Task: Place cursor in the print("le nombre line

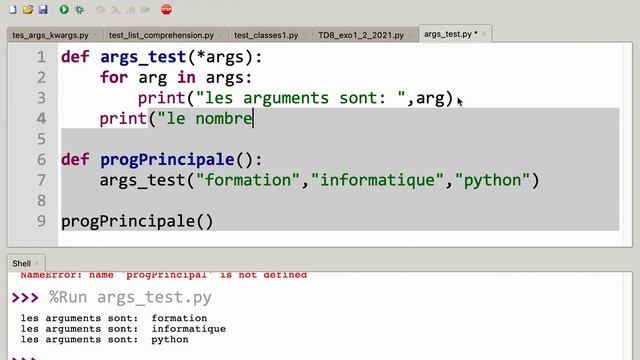Action: point(176,119)
